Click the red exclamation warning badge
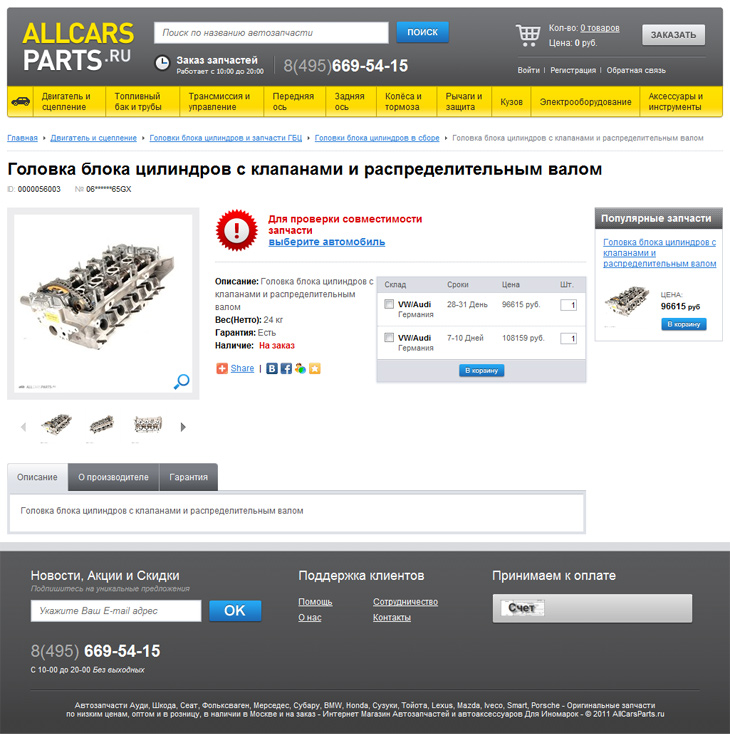 coord(236,230)
